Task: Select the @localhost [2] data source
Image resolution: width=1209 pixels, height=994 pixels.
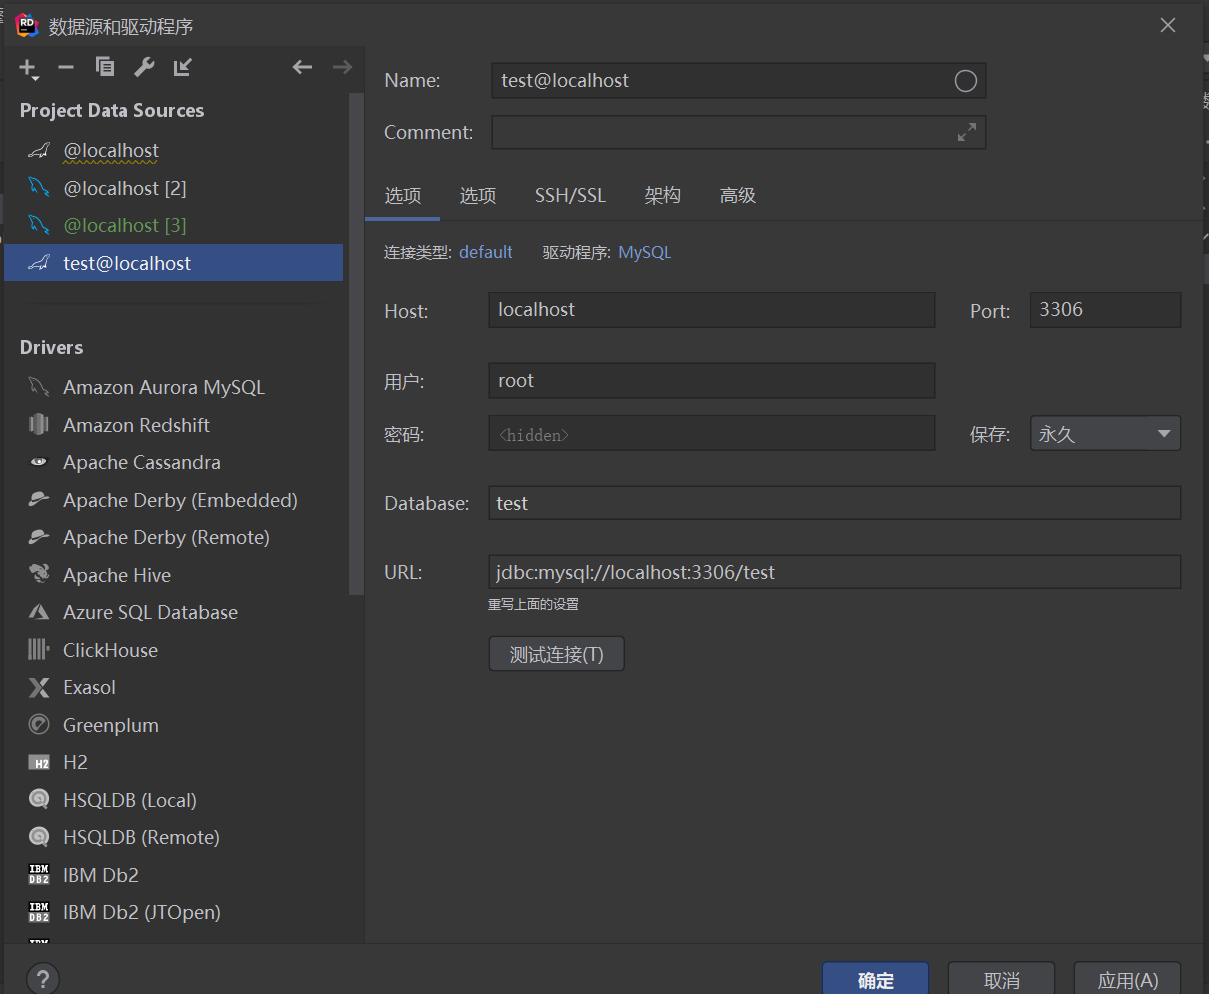Action: pos(174,188)
